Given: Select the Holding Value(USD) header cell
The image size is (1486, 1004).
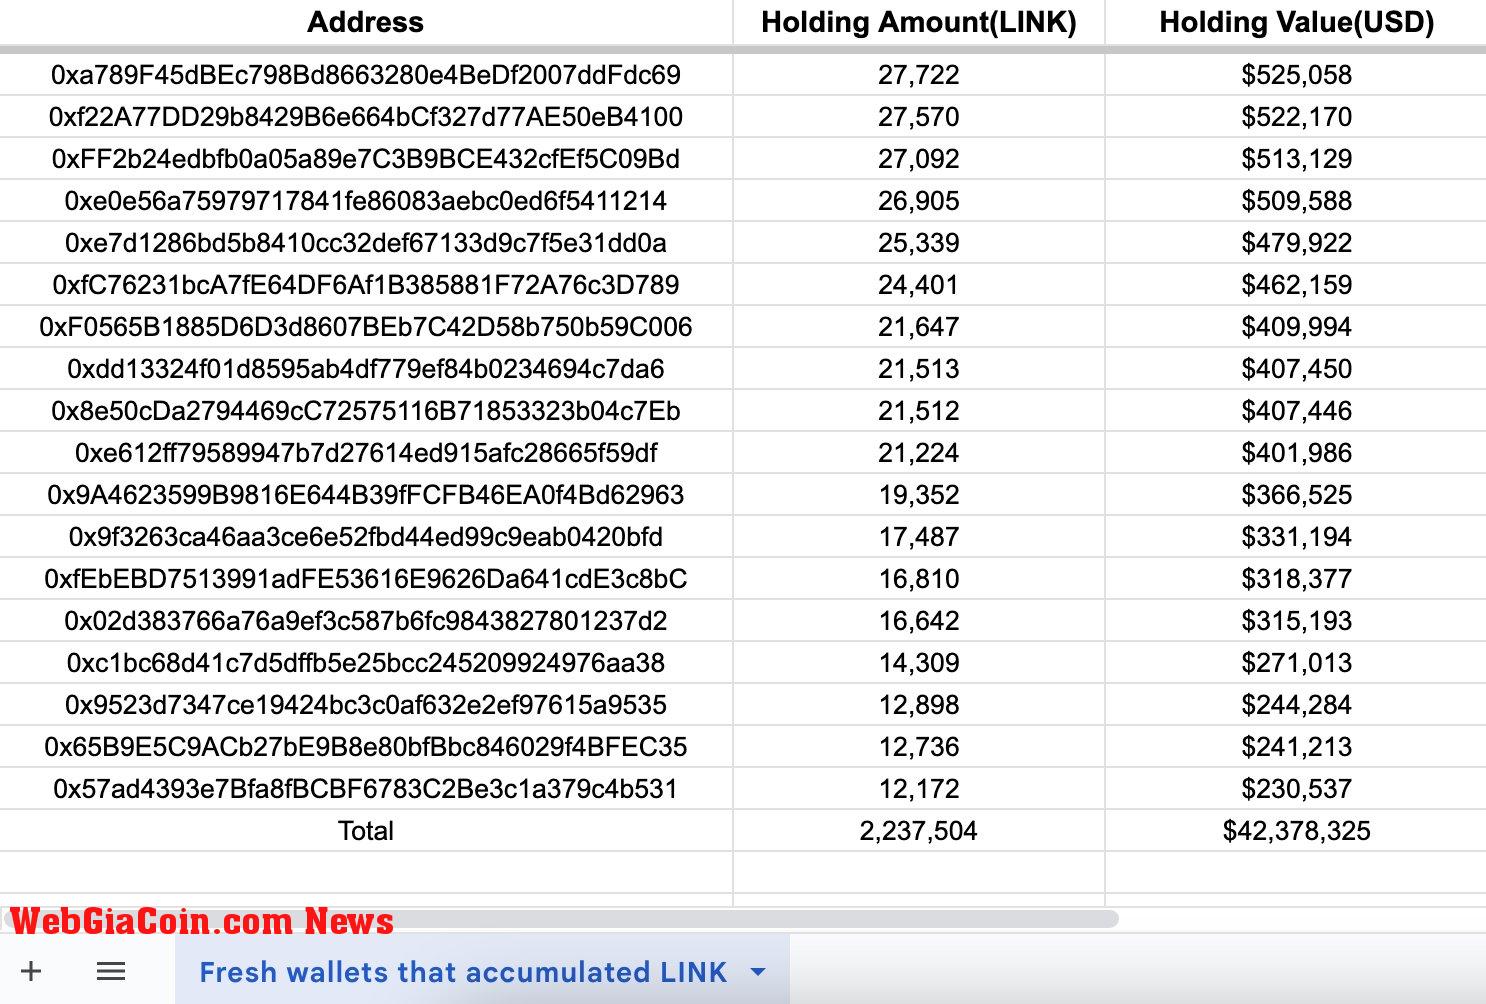Looking at the screenshot, I should coord(1296,22).
